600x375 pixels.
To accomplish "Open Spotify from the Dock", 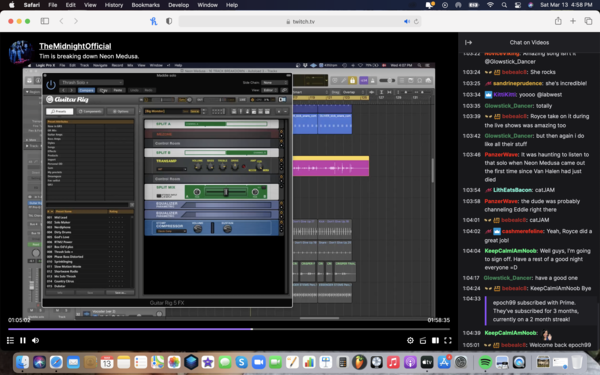I will 485,362.
